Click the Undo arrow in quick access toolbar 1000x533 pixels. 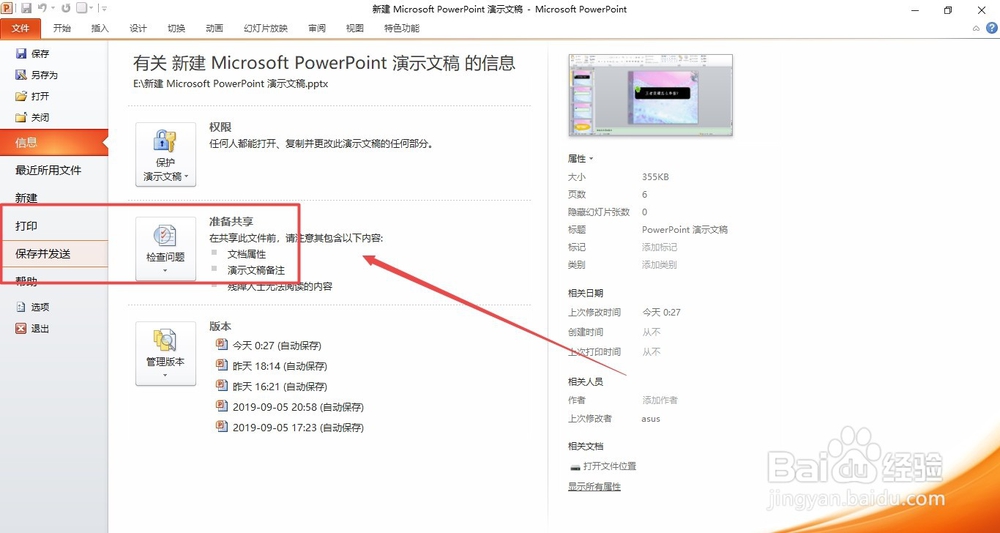[42, 8]
